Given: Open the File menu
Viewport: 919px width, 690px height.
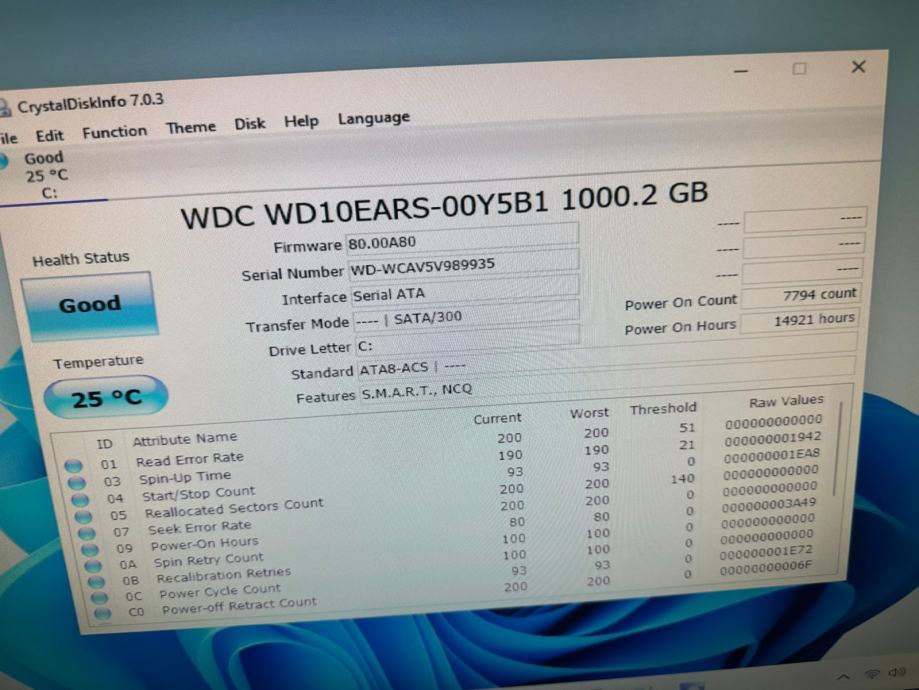Looking at the screenshot, I should [8, 138].
